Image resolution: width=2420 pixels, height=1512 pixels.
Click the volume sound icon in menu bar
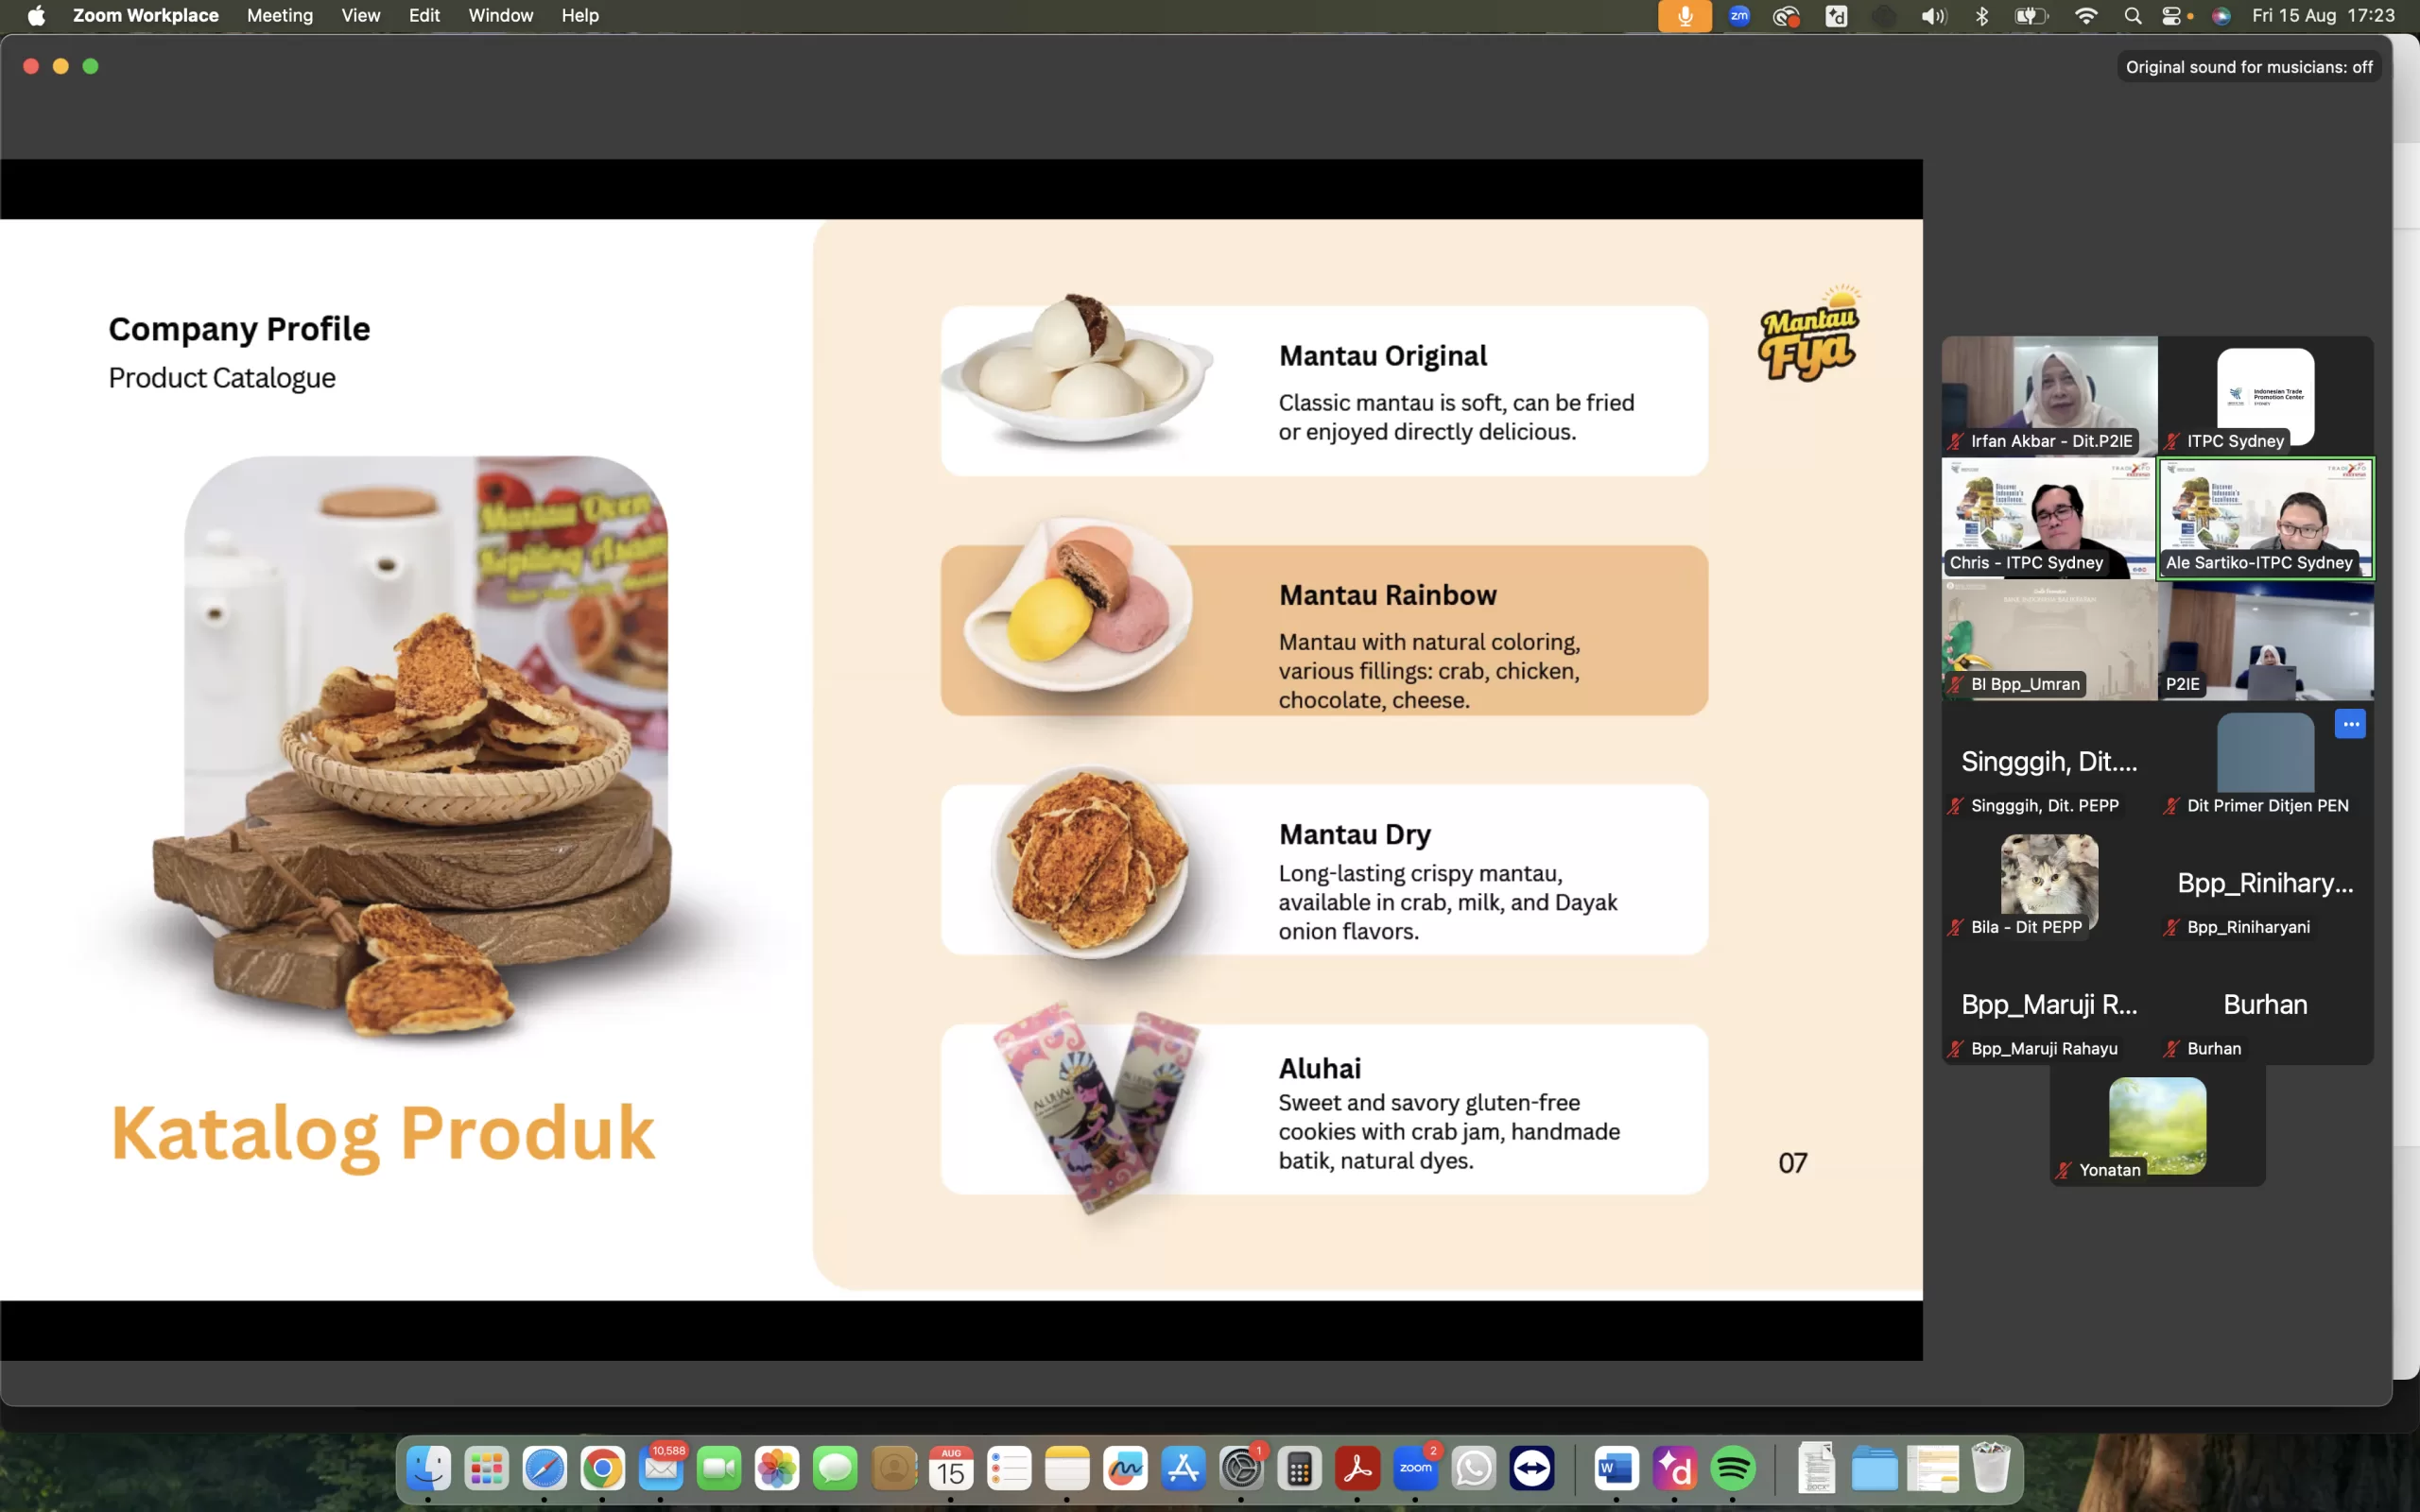click(x=1933, y=16)
